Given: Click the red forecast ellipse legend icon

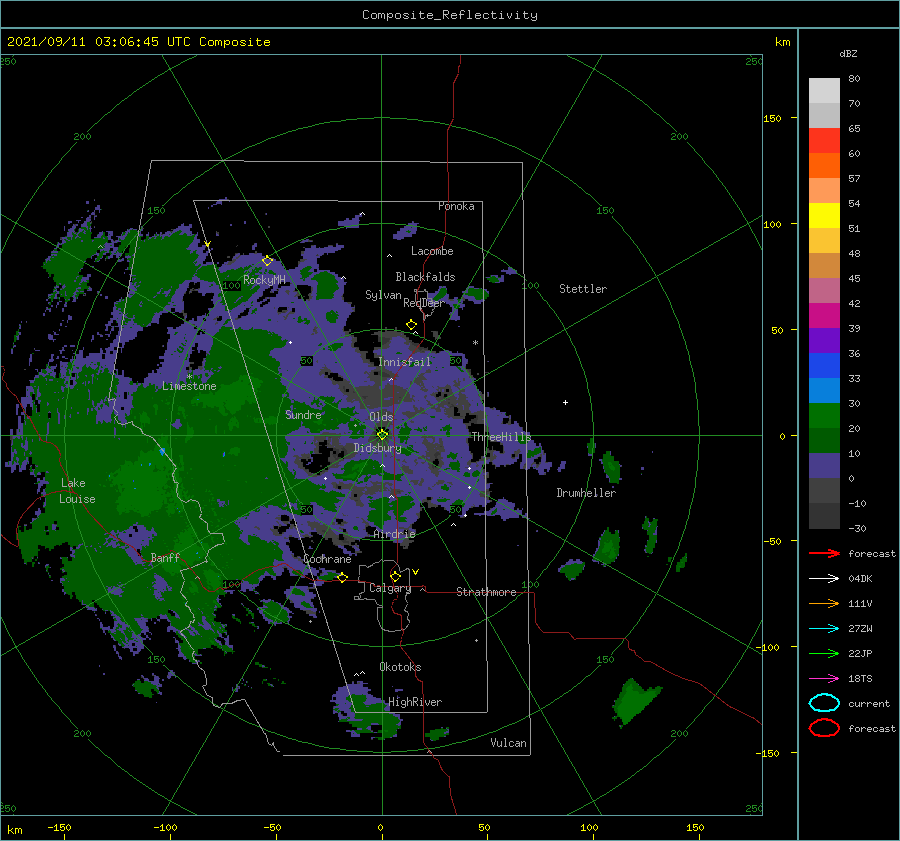Looking at the screenshot, I should 824,728.
